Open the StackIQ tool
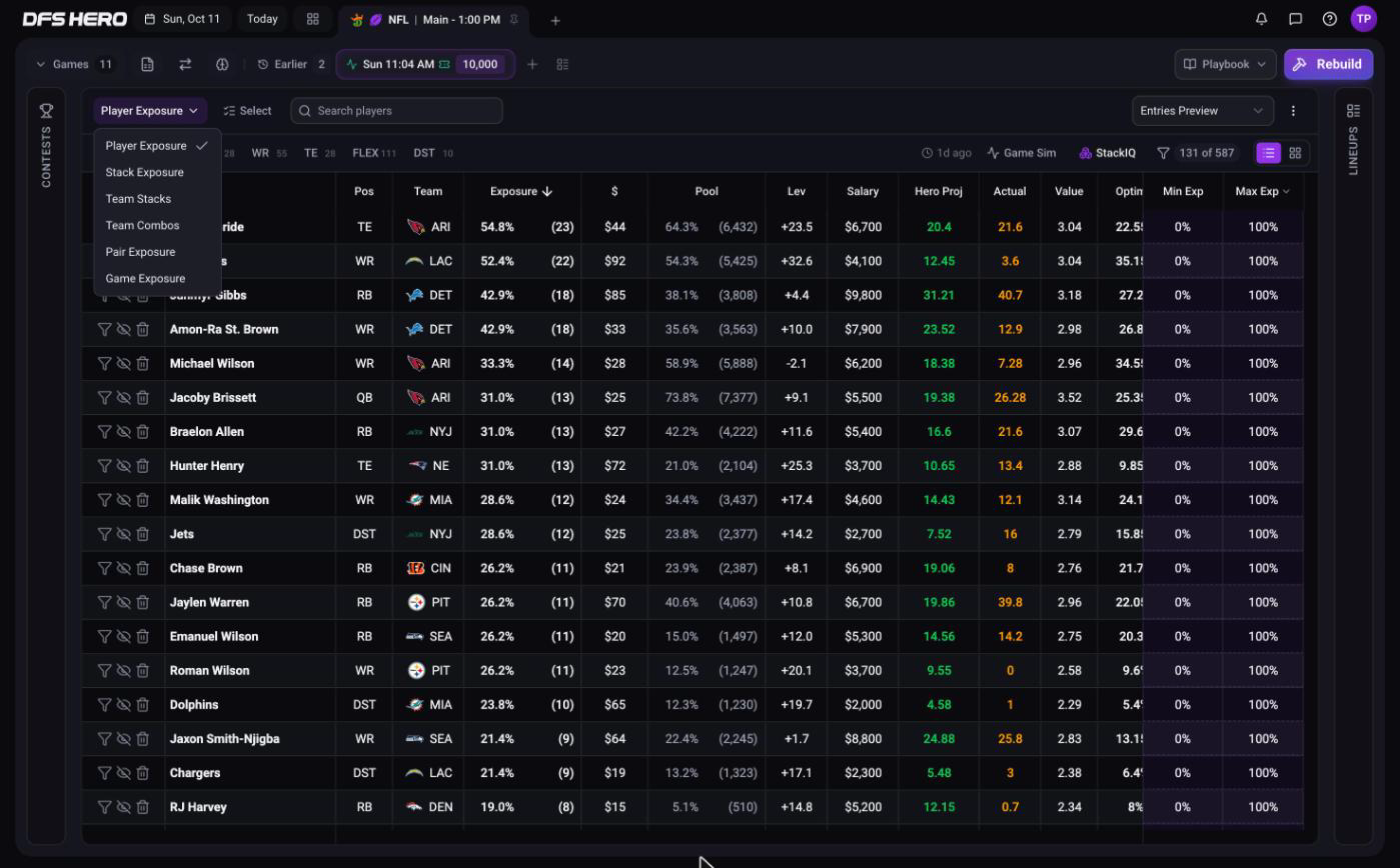This screenshot has height=868, width=1400. pyautogui.click(x=1107, y=153)
